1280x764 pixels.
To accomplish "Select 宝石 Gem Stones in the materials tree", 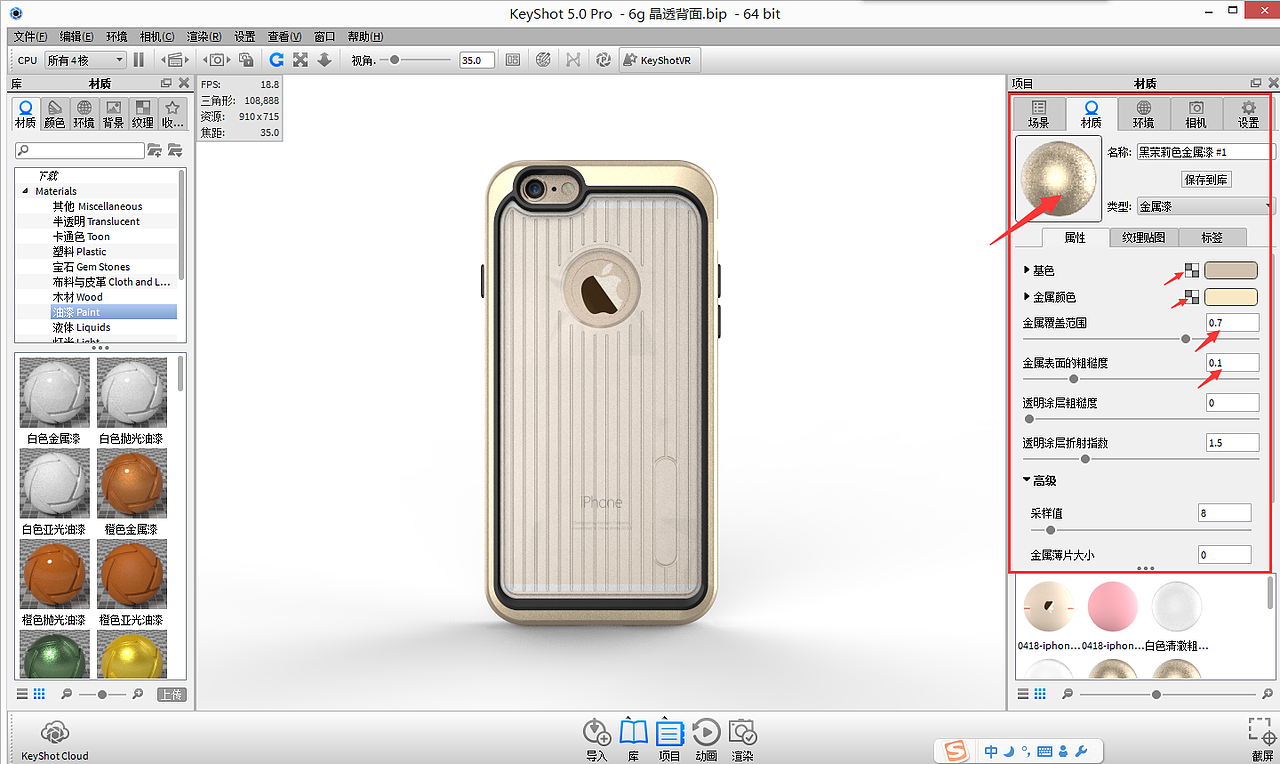I will click(91, 267).
